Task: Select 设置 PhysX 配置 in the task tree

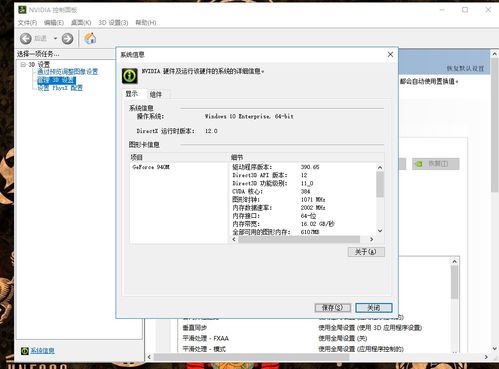Action: point(60,88)
